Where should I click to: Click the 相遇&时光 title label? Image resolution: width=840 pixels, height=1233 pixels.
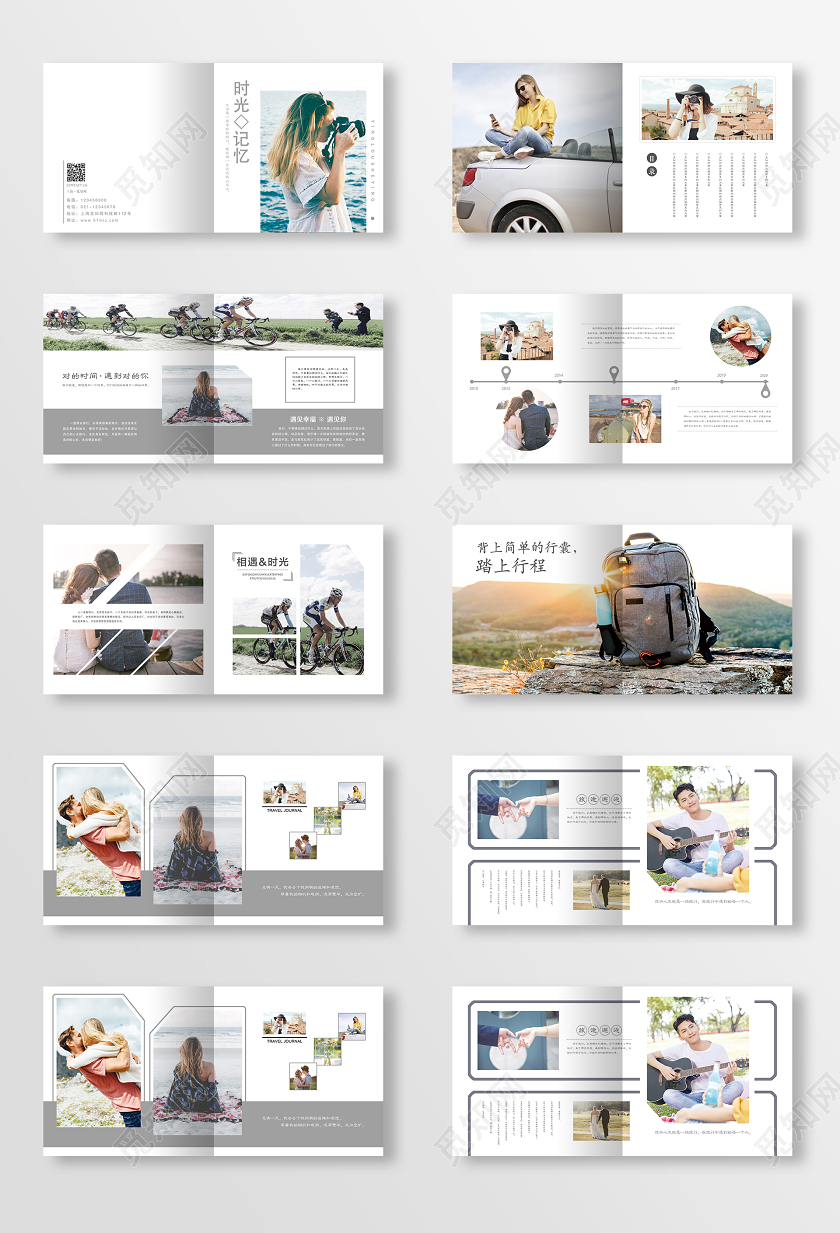pos(262,562)
